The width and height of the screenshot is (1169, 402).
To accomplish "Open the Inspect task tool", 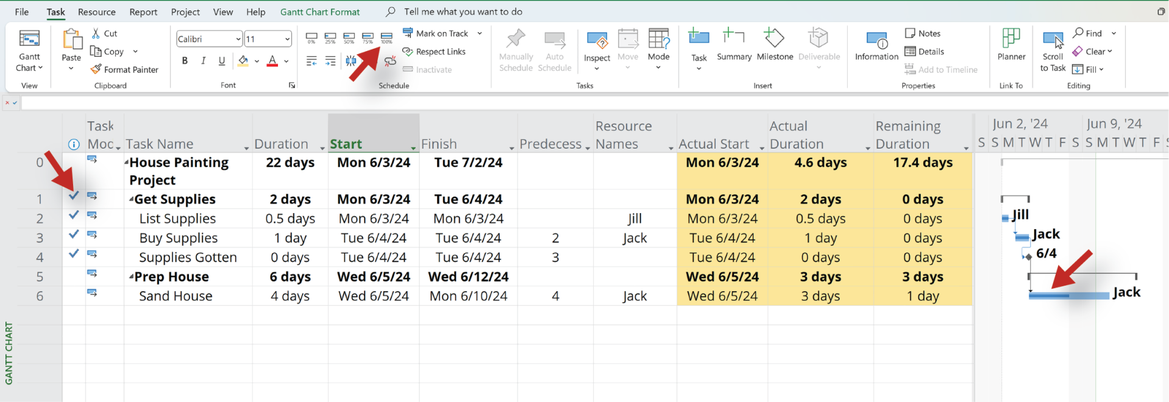I will point(597,50).
